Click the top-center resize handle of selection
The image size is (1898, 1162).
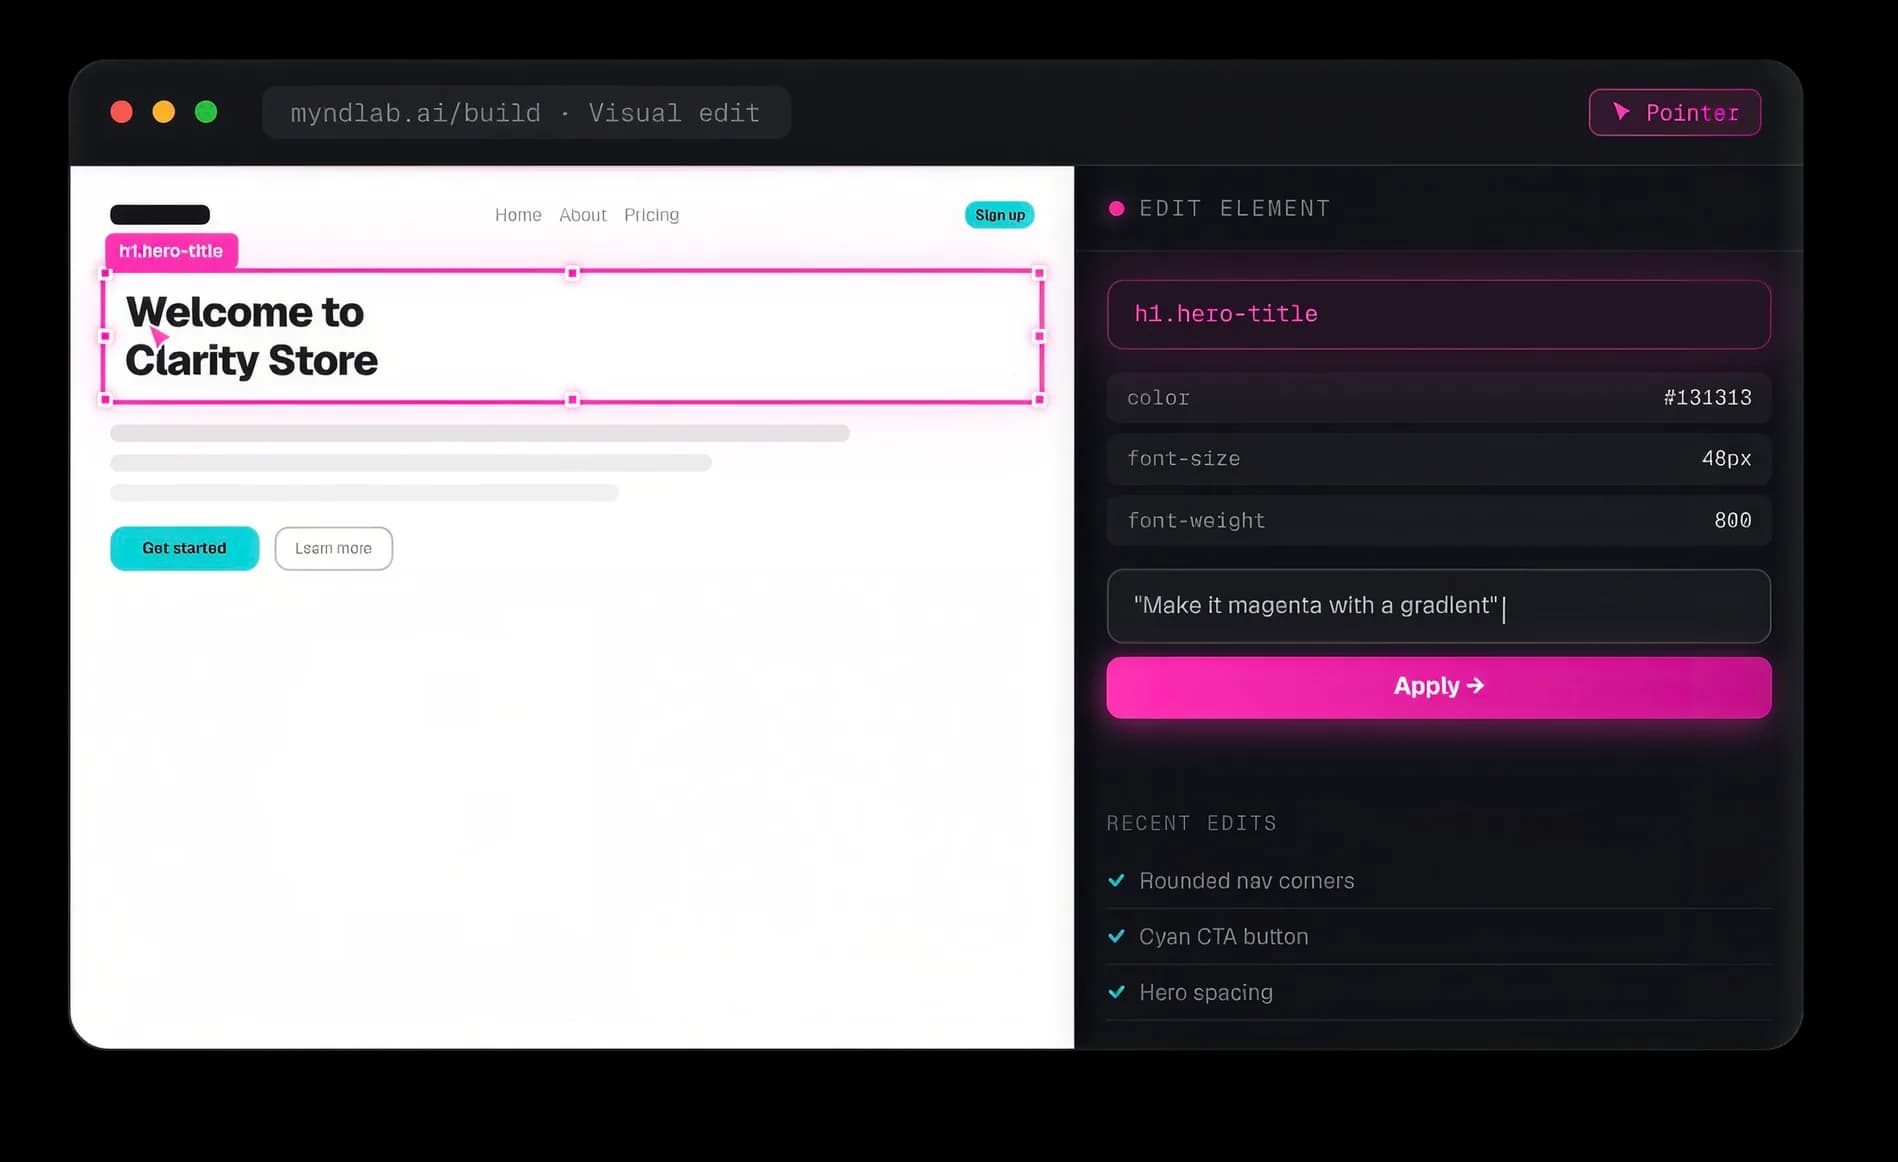pos(572,273)
